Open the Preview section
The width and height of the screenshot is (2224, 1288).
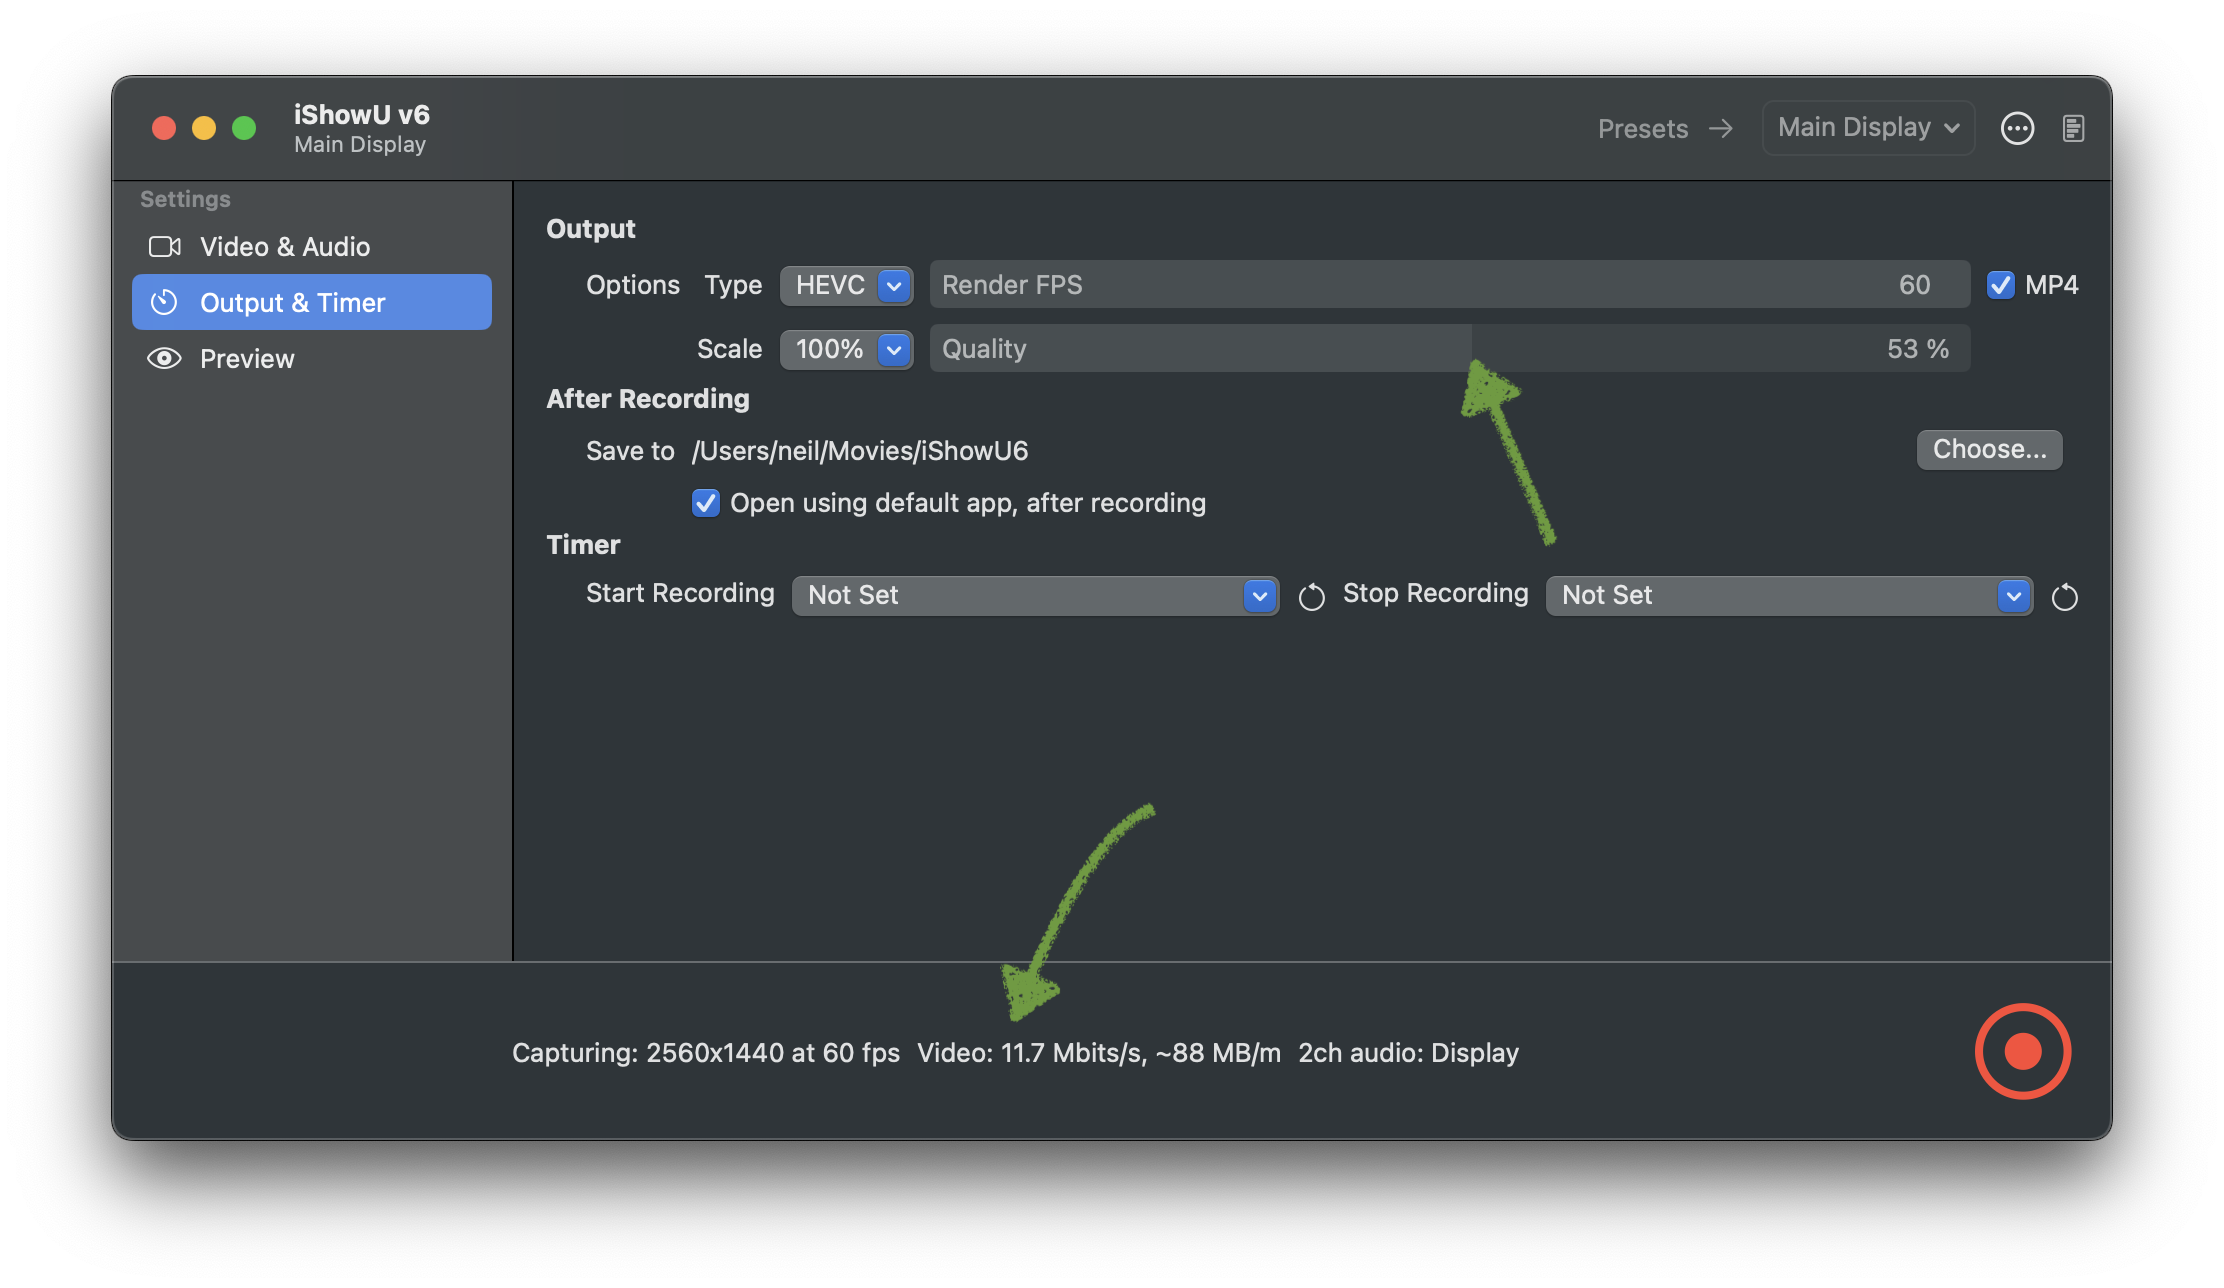pyautogui.click(x=311, y=358)
